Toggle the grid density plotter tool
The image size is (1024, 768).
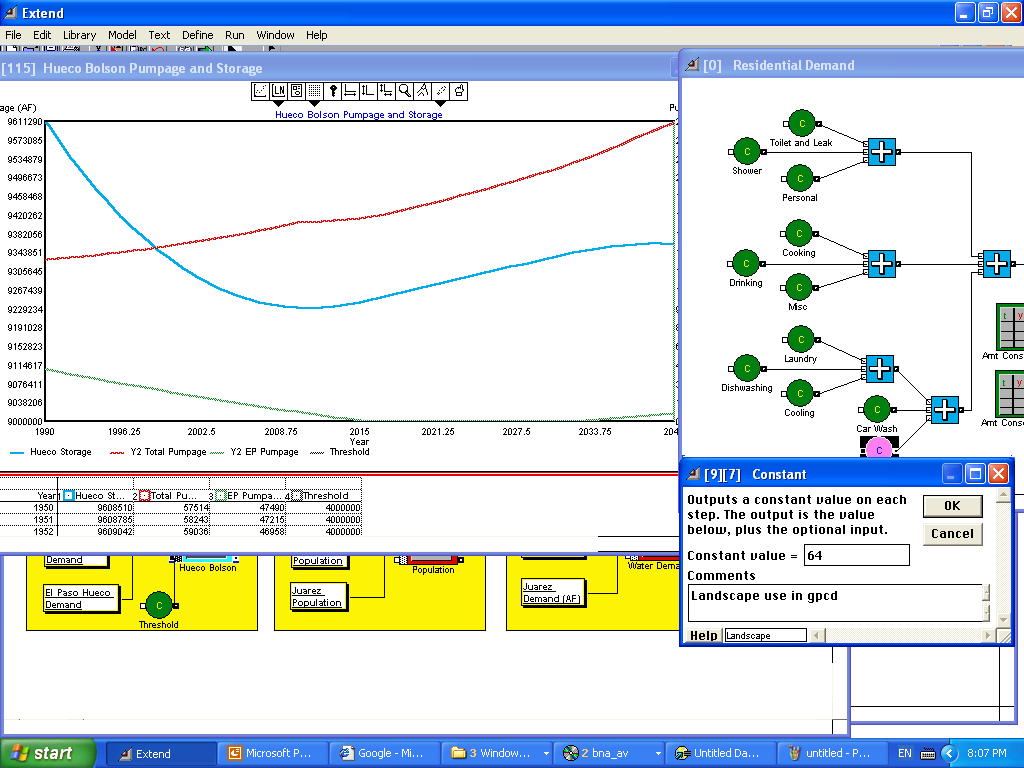314,91
